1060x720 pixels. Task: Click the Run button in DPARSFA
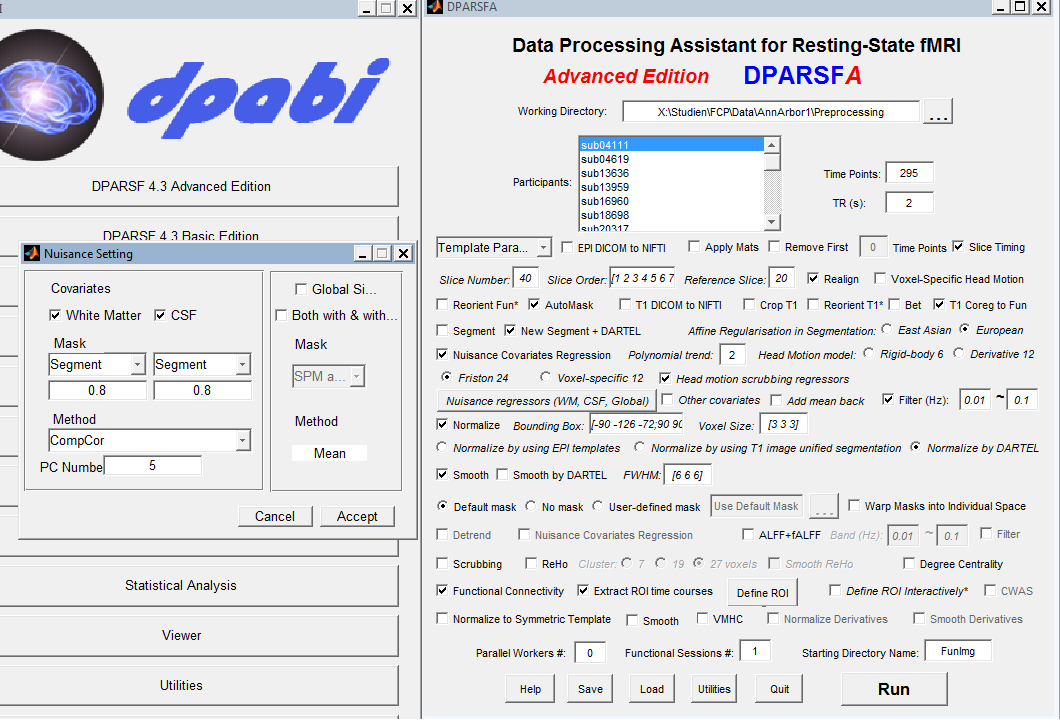tap(894, 689)
